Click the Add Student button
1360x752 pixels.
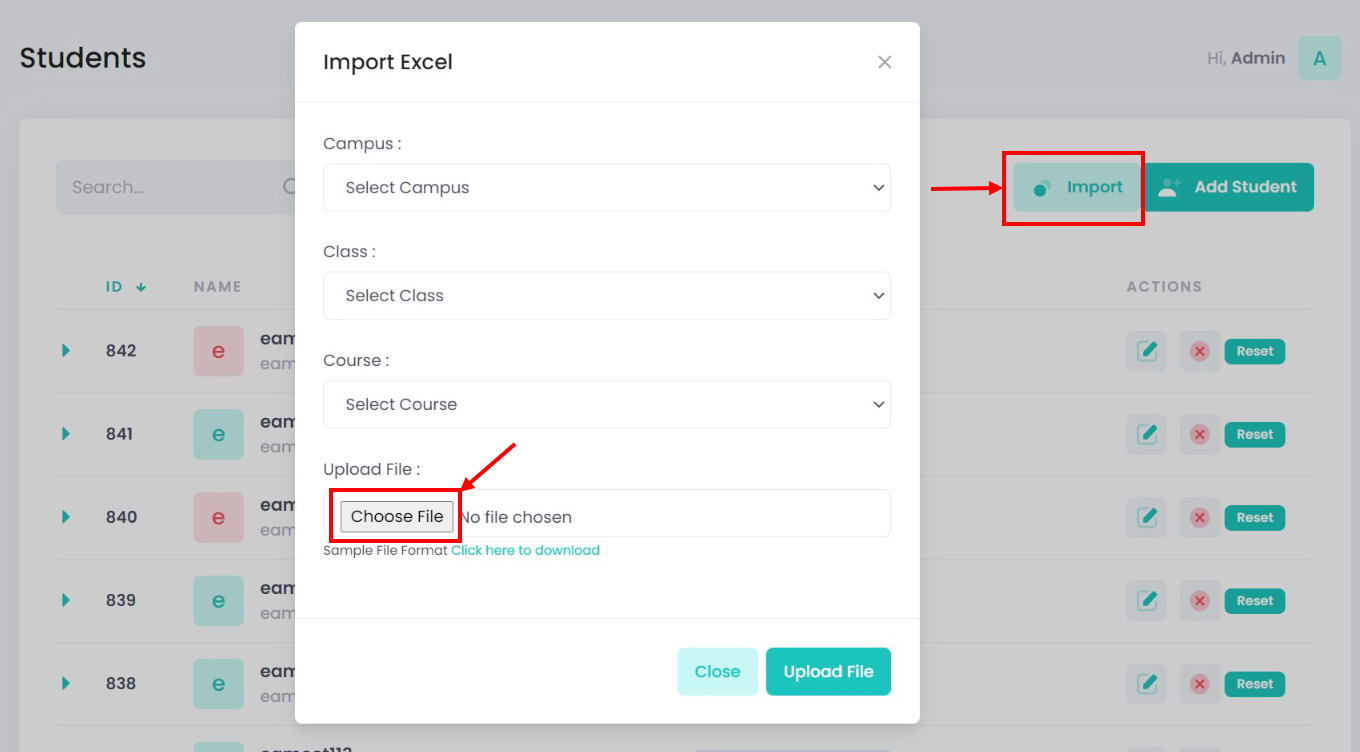click(x=1229, y=187)
